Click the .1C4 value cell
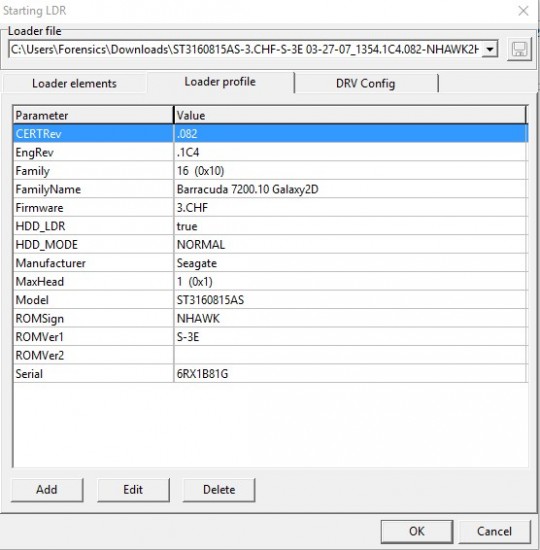This screenshot has width=540, height=550. click(x=351, y=152)
